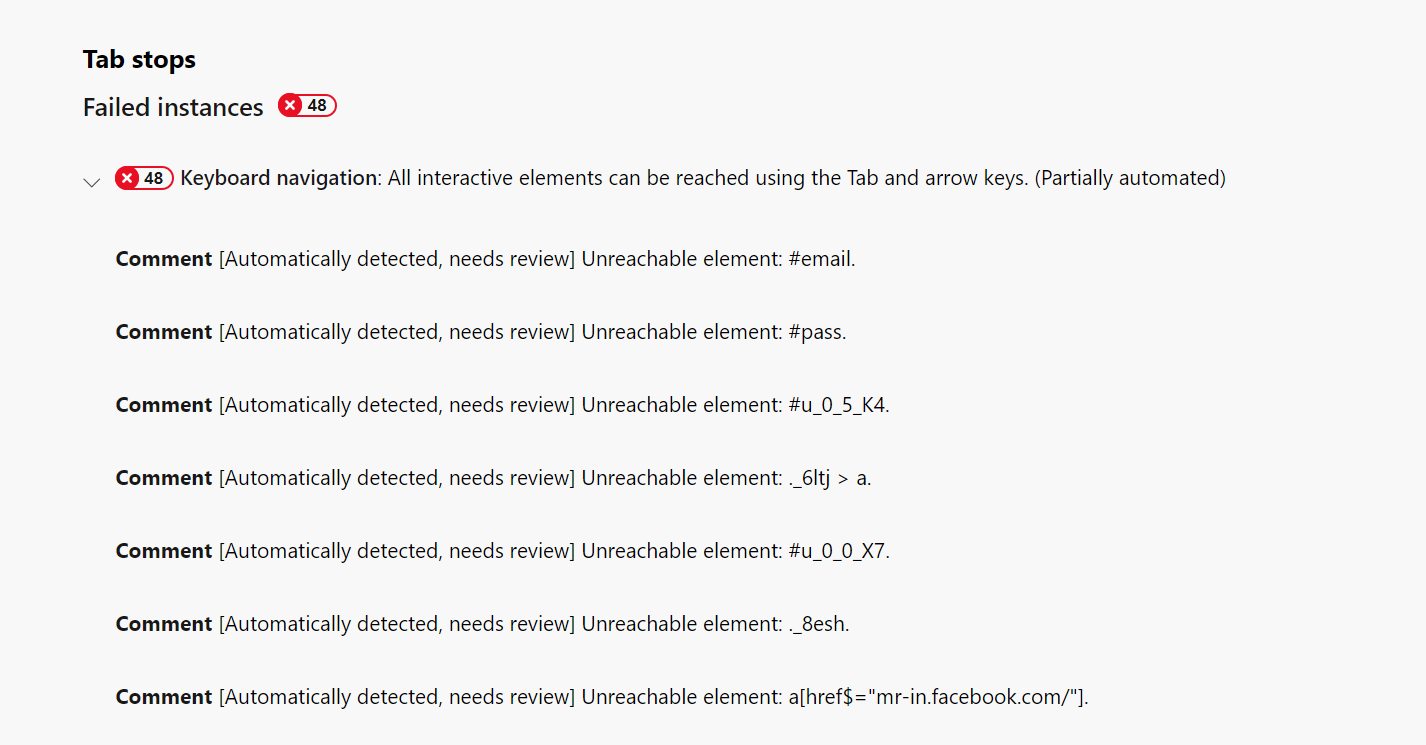1426x745 pixels.
Task: Expand the Failed instances section header
Action: point(172,106)
